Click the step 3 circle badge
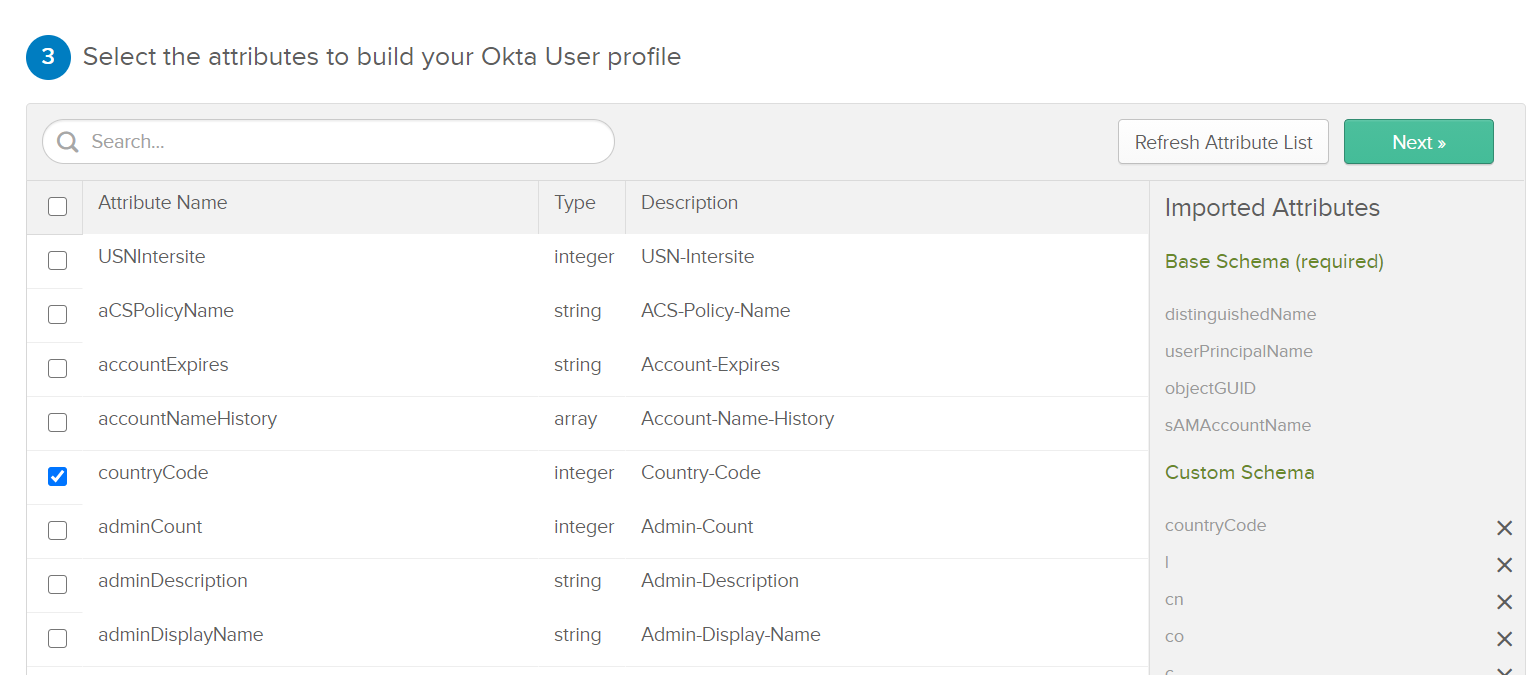This screenshot has height=675, width=1531. (x=48, y=57)
